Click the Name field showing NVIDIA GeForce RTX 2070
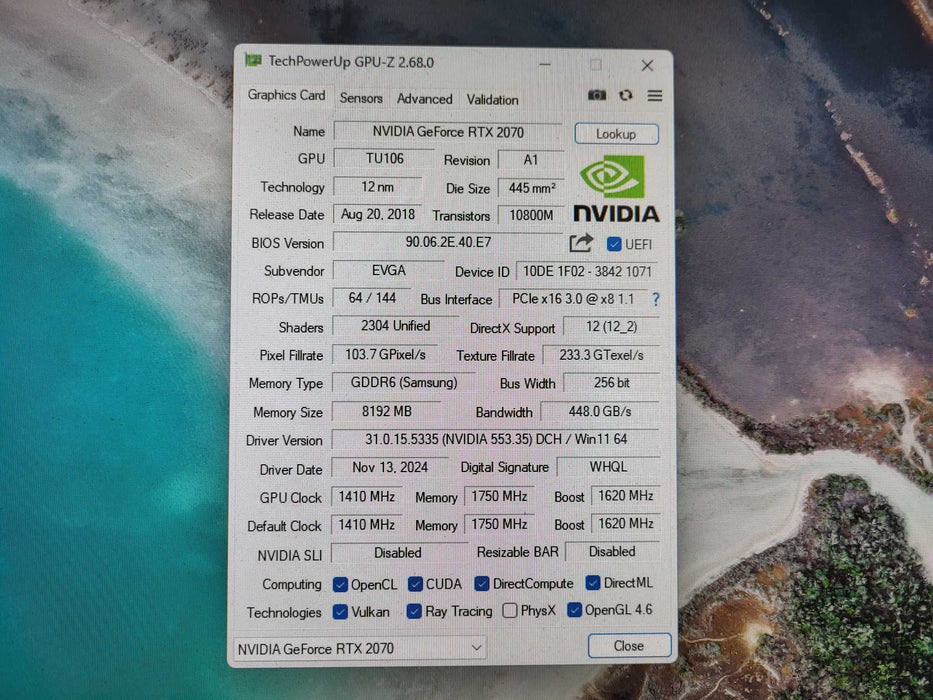The width and height of the screenshot is (933, 700). [448, 132]
